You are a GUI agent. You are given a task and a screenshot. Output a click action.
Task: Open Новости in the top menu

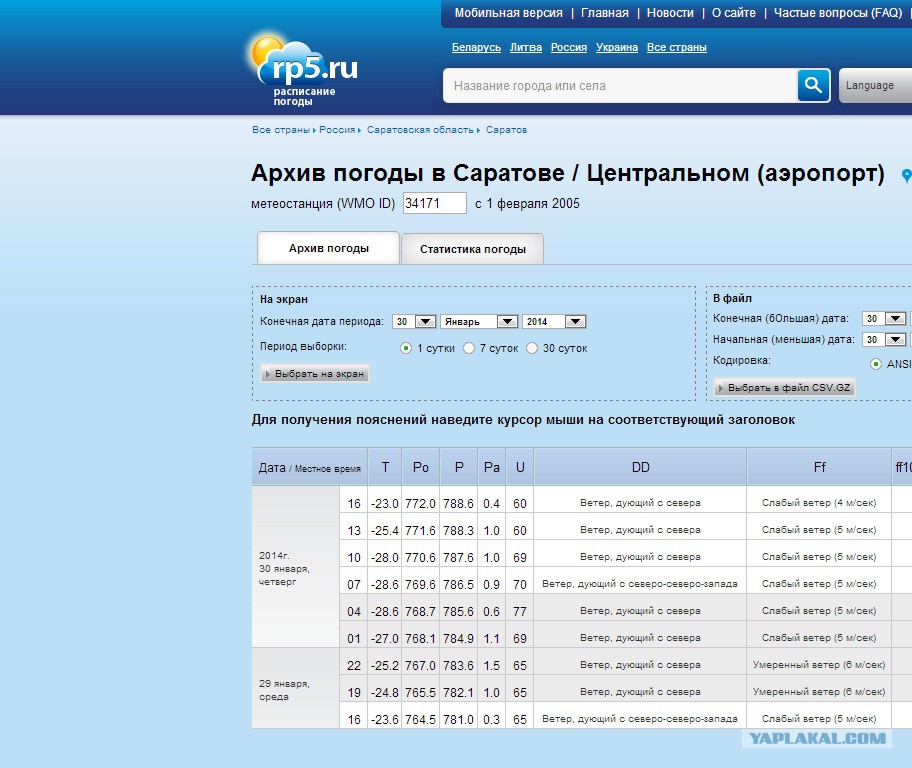670,13
